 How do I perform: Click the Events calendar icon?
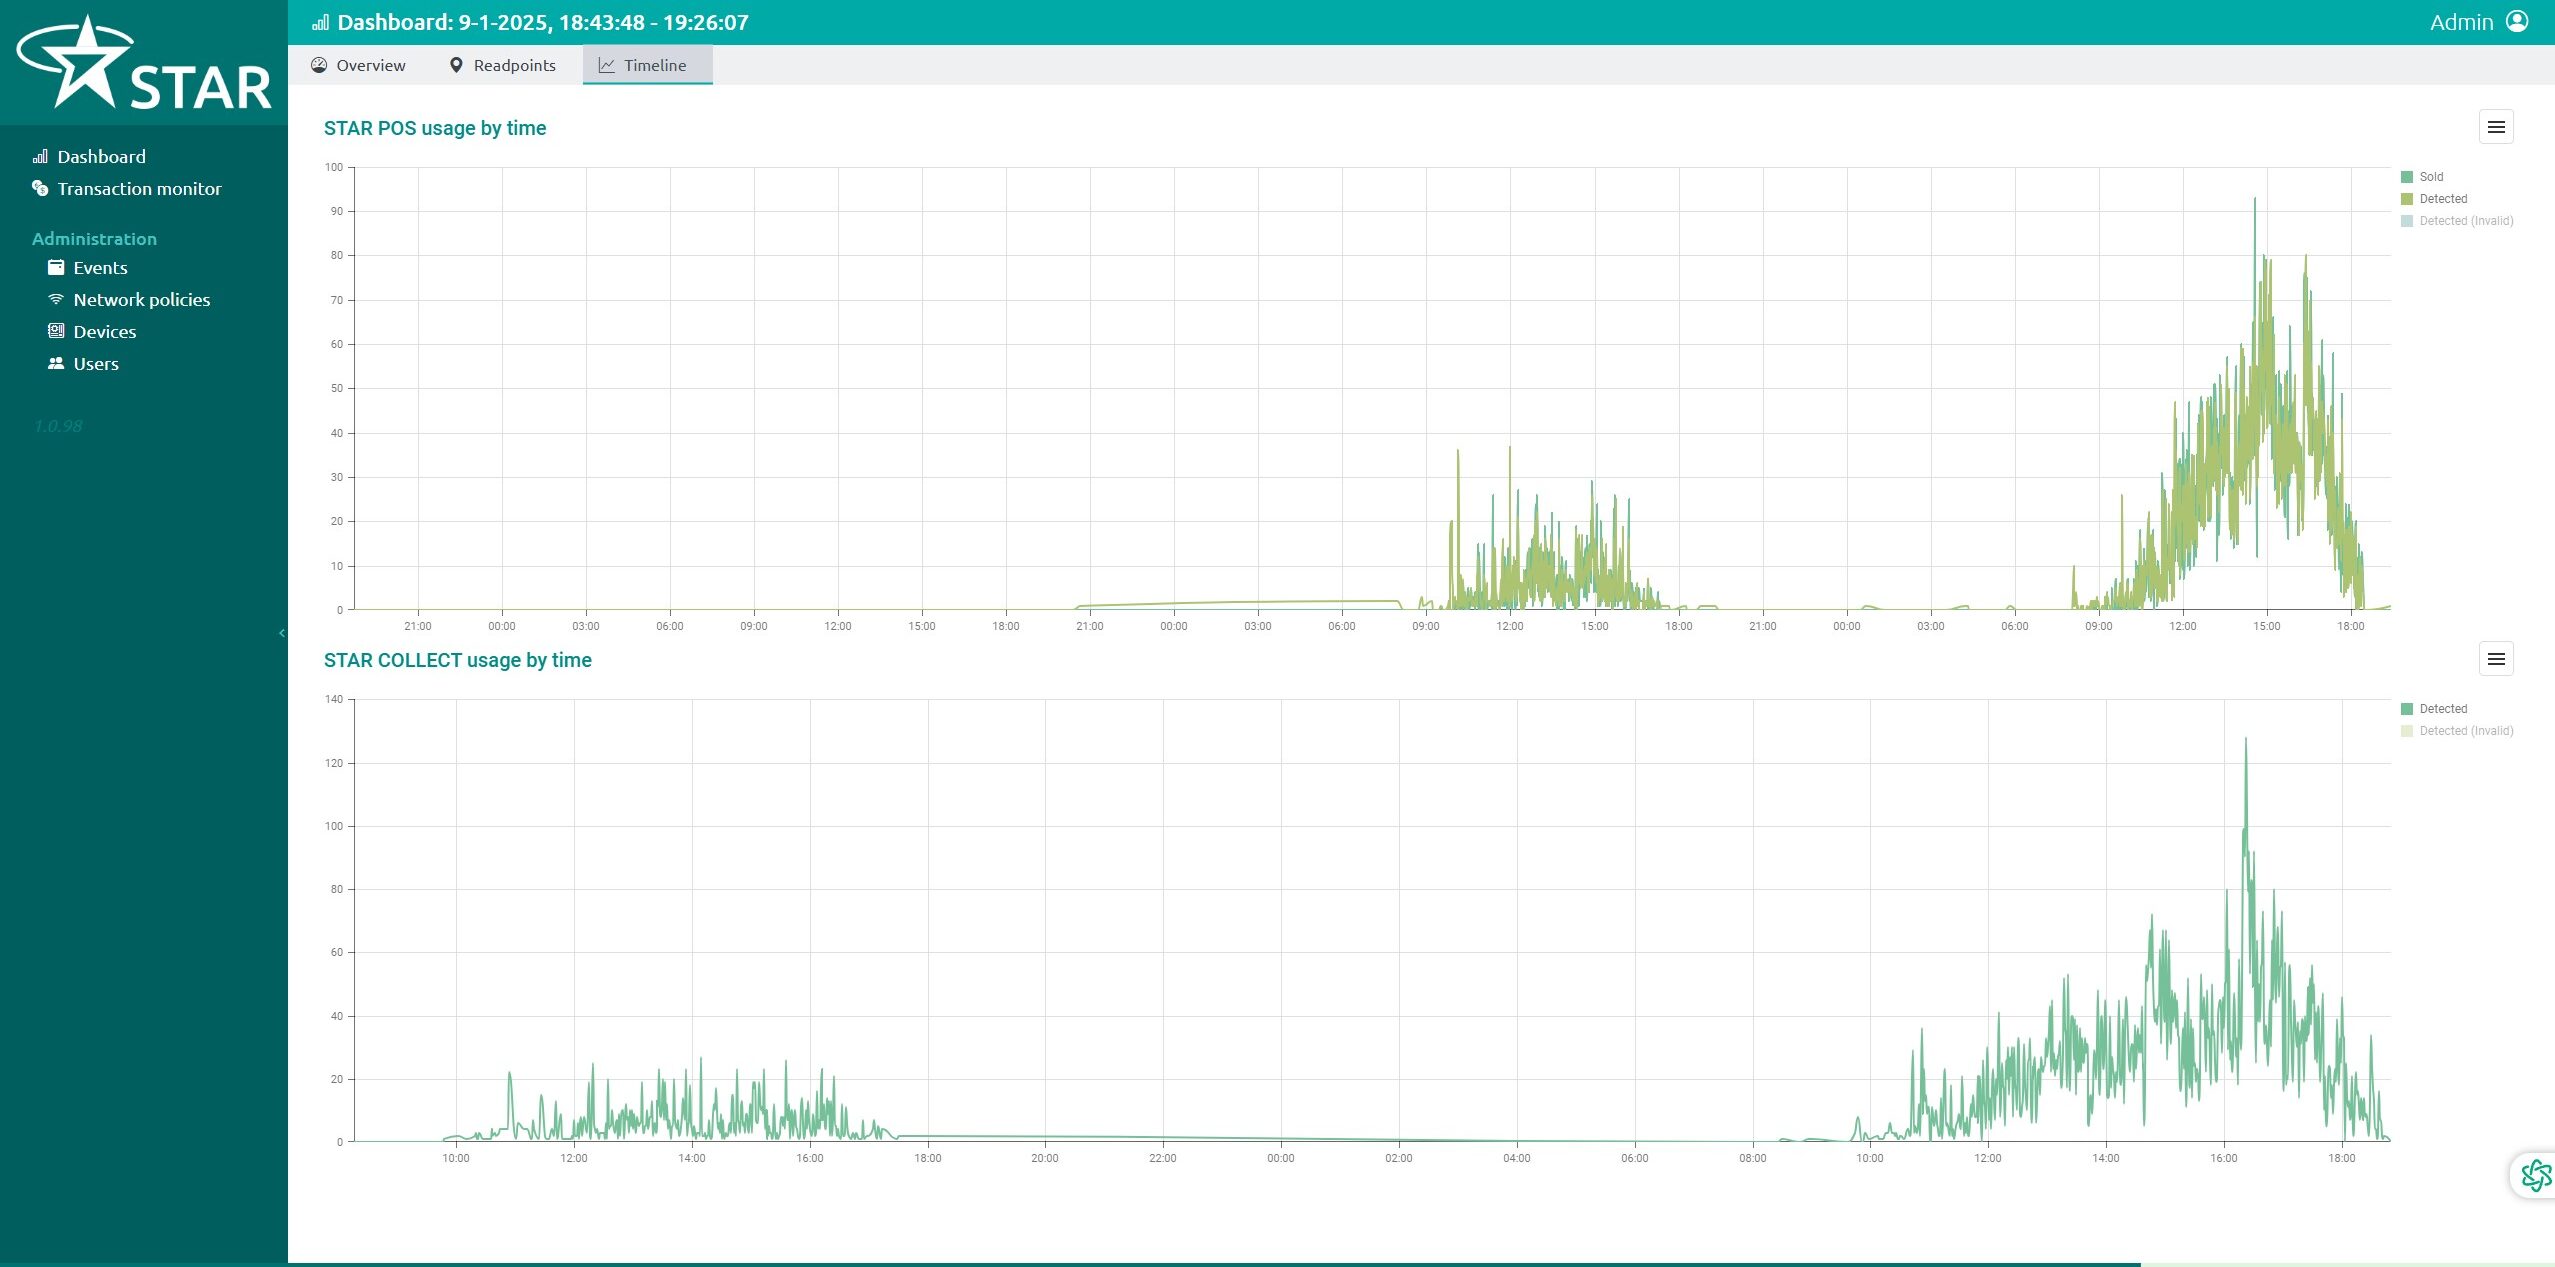click(x=56, y=267)
